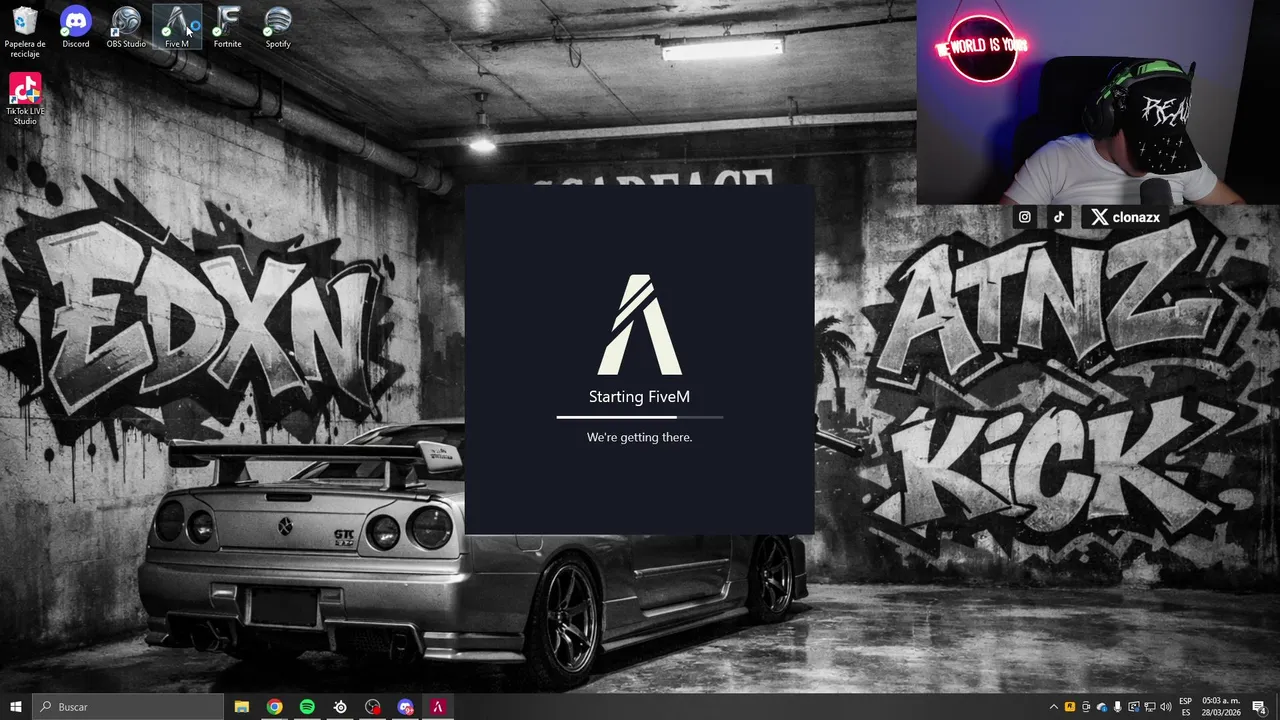This screenshot has width=1280, height=720.
Task: Open Rockstar Games launcher tray icon
Action: pos(1070,707)
